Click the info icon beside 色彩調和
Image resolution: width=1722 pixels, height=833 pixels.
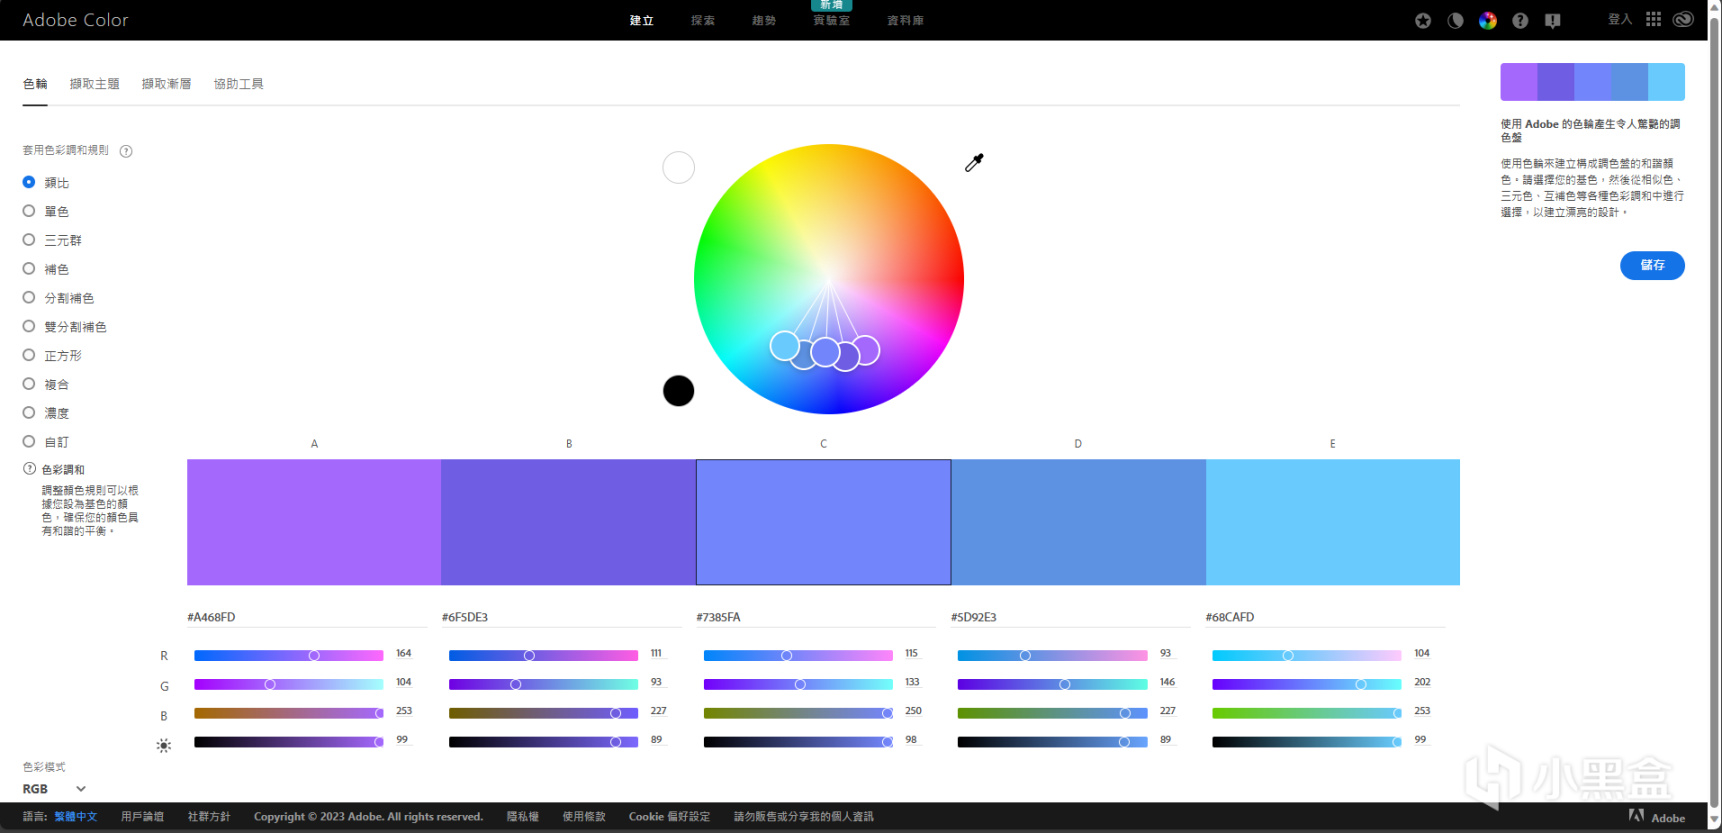[29, 468]
